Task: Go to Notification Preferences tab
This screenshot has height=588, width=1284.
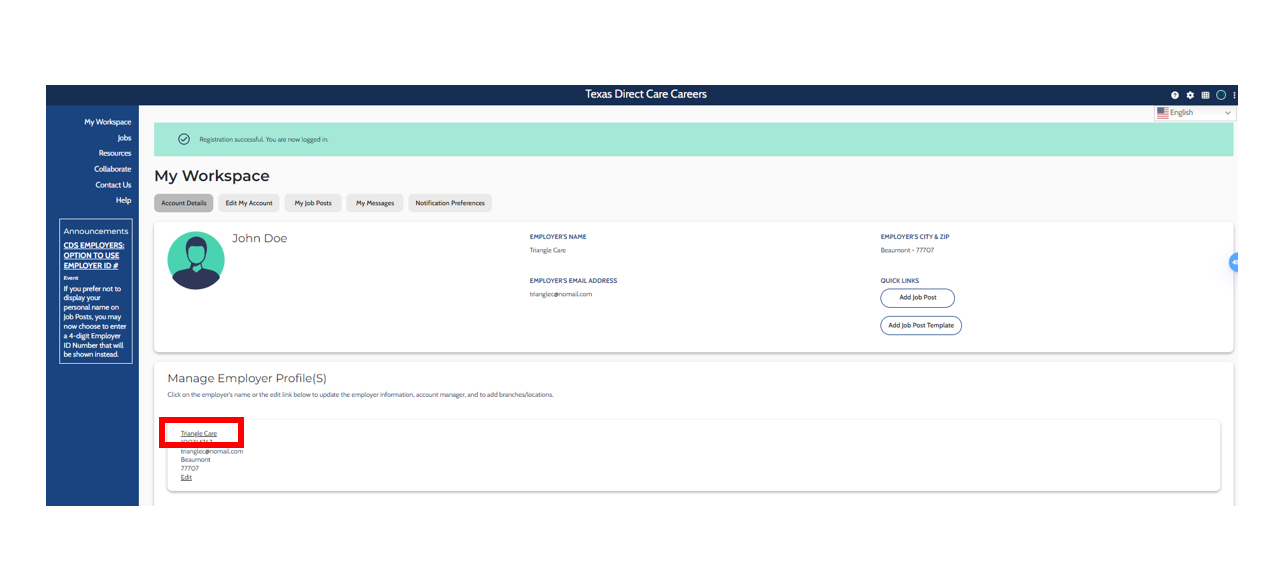Action: click(450, 203)
